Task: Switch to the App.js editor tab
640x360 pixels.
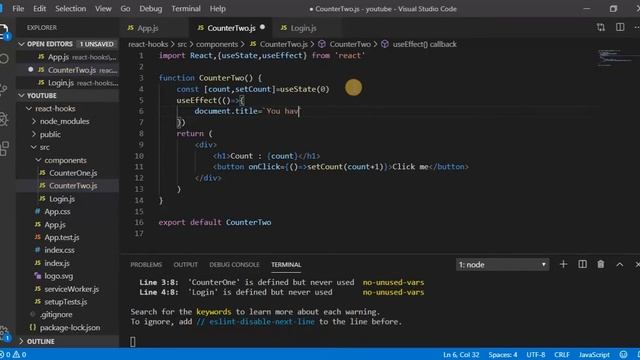Action: tap(147, 28)
